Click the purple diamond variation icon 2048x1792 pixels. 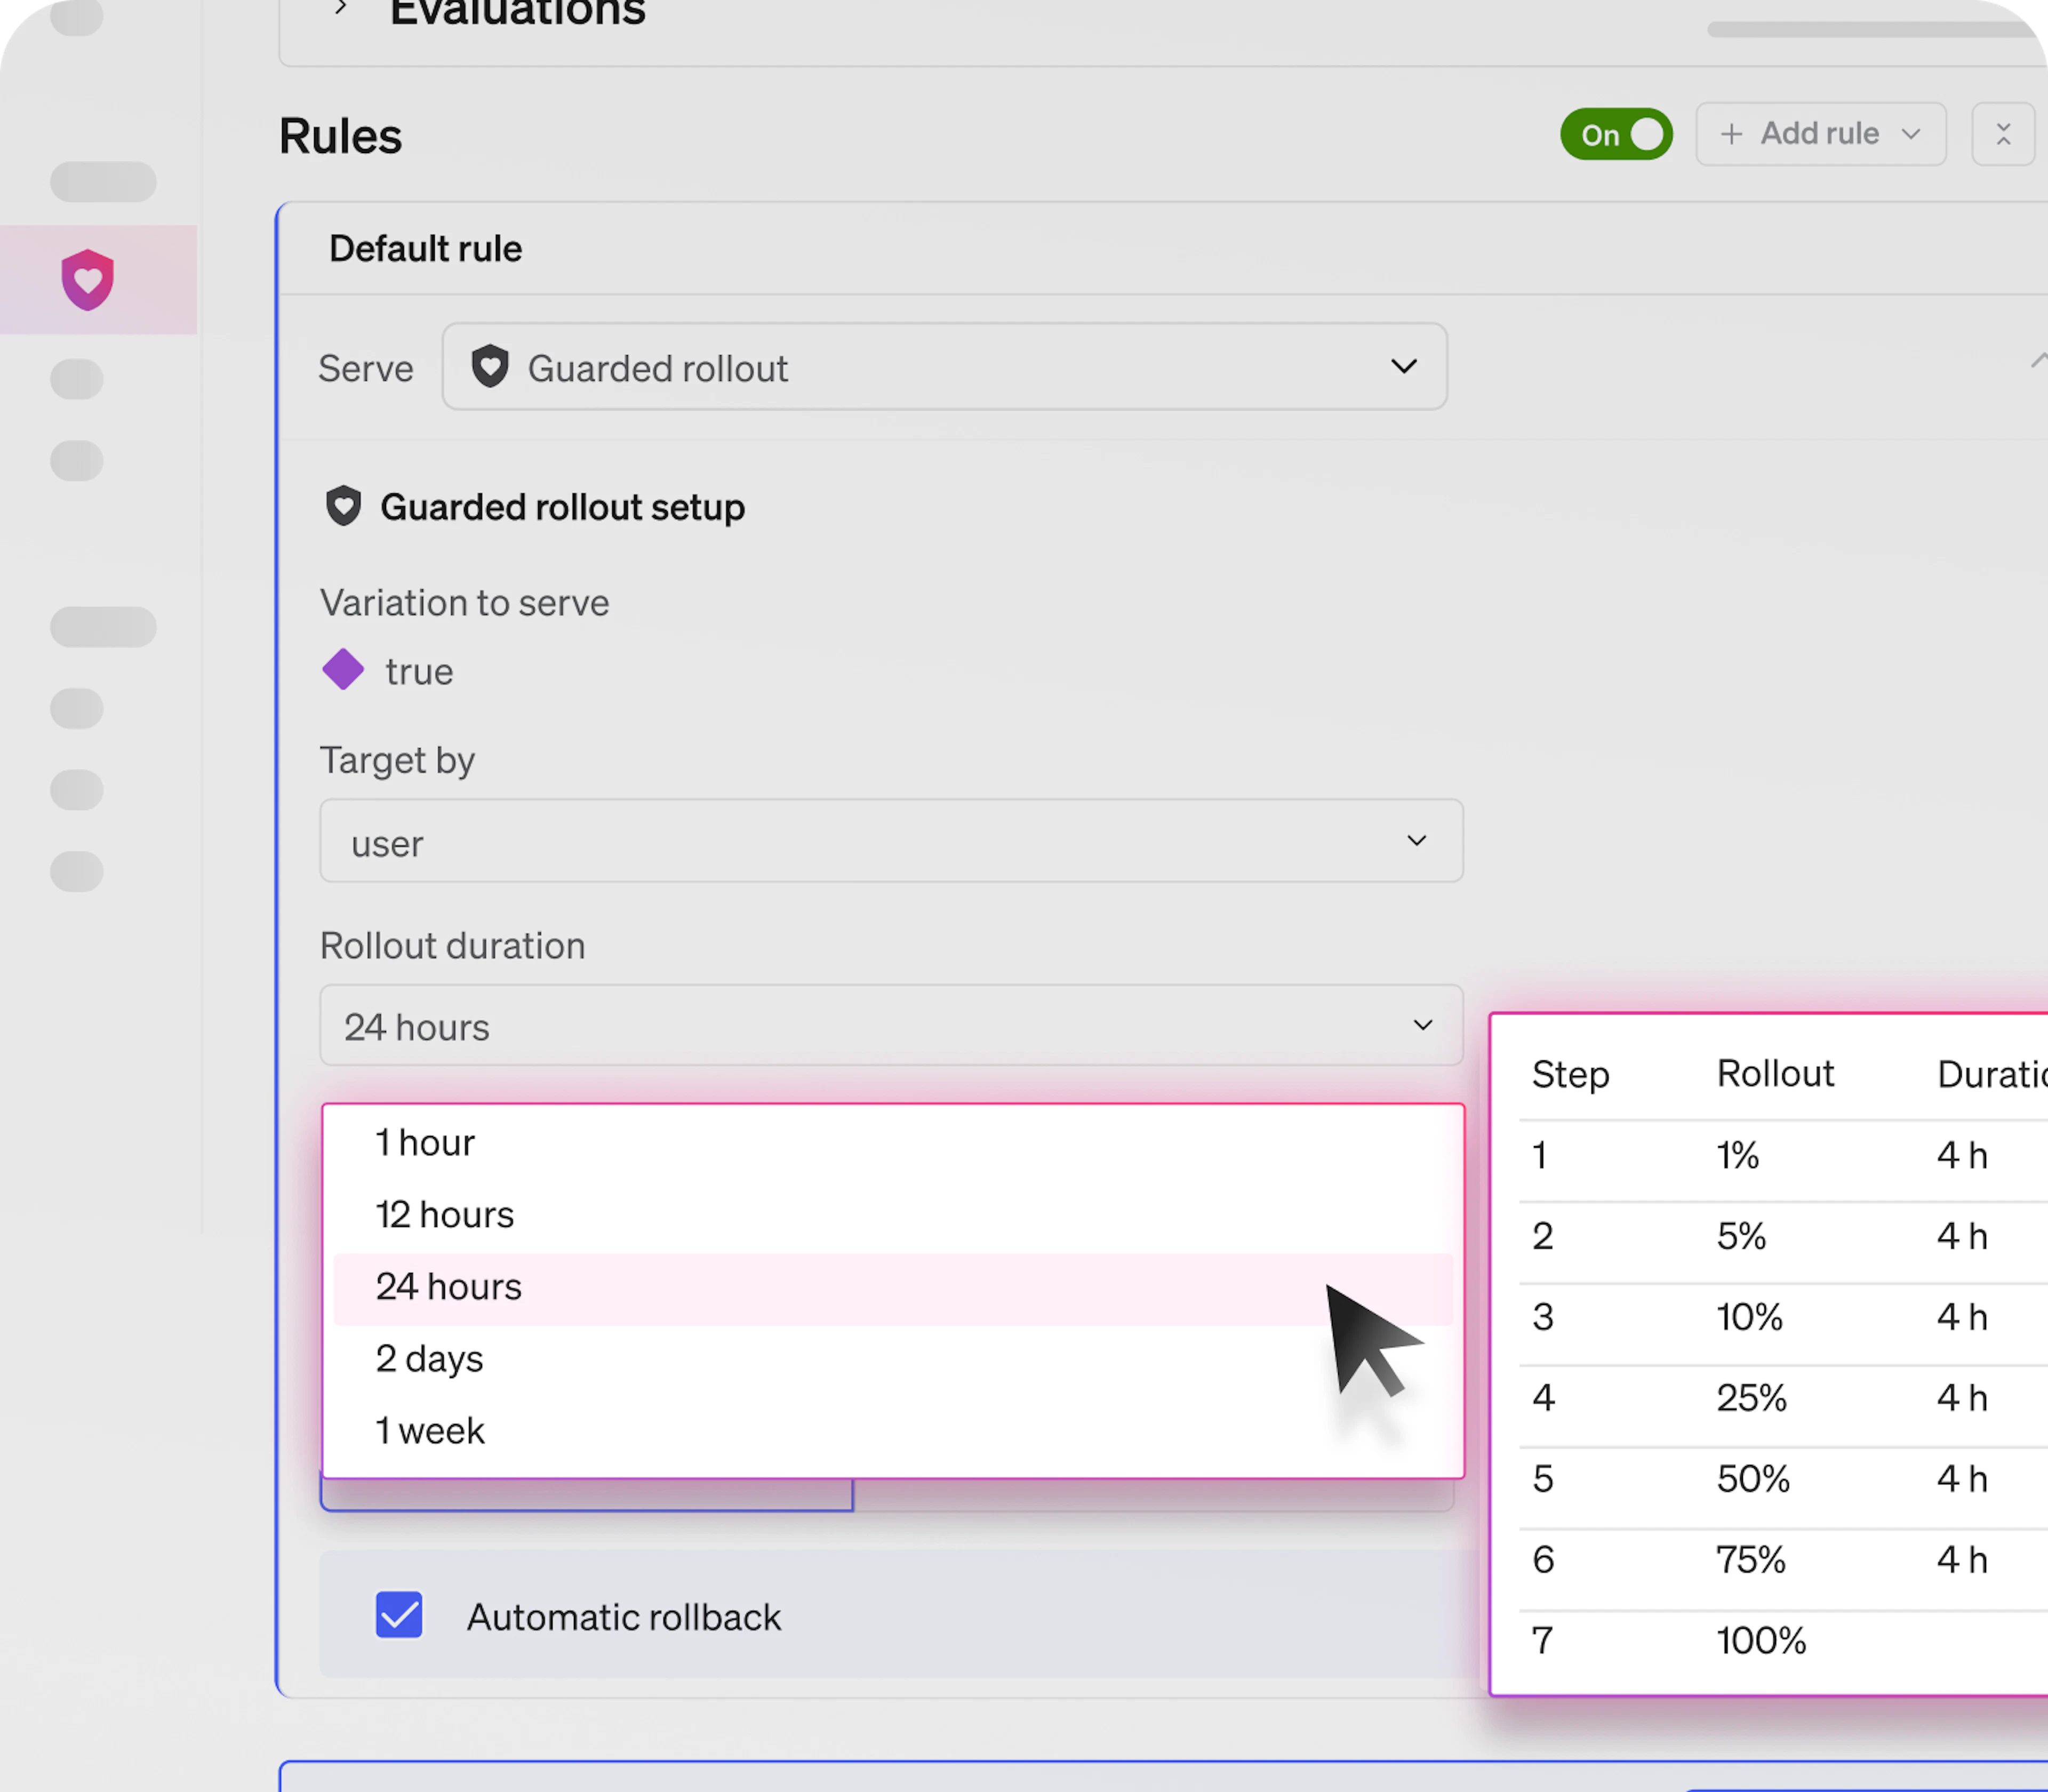[343, 669]
